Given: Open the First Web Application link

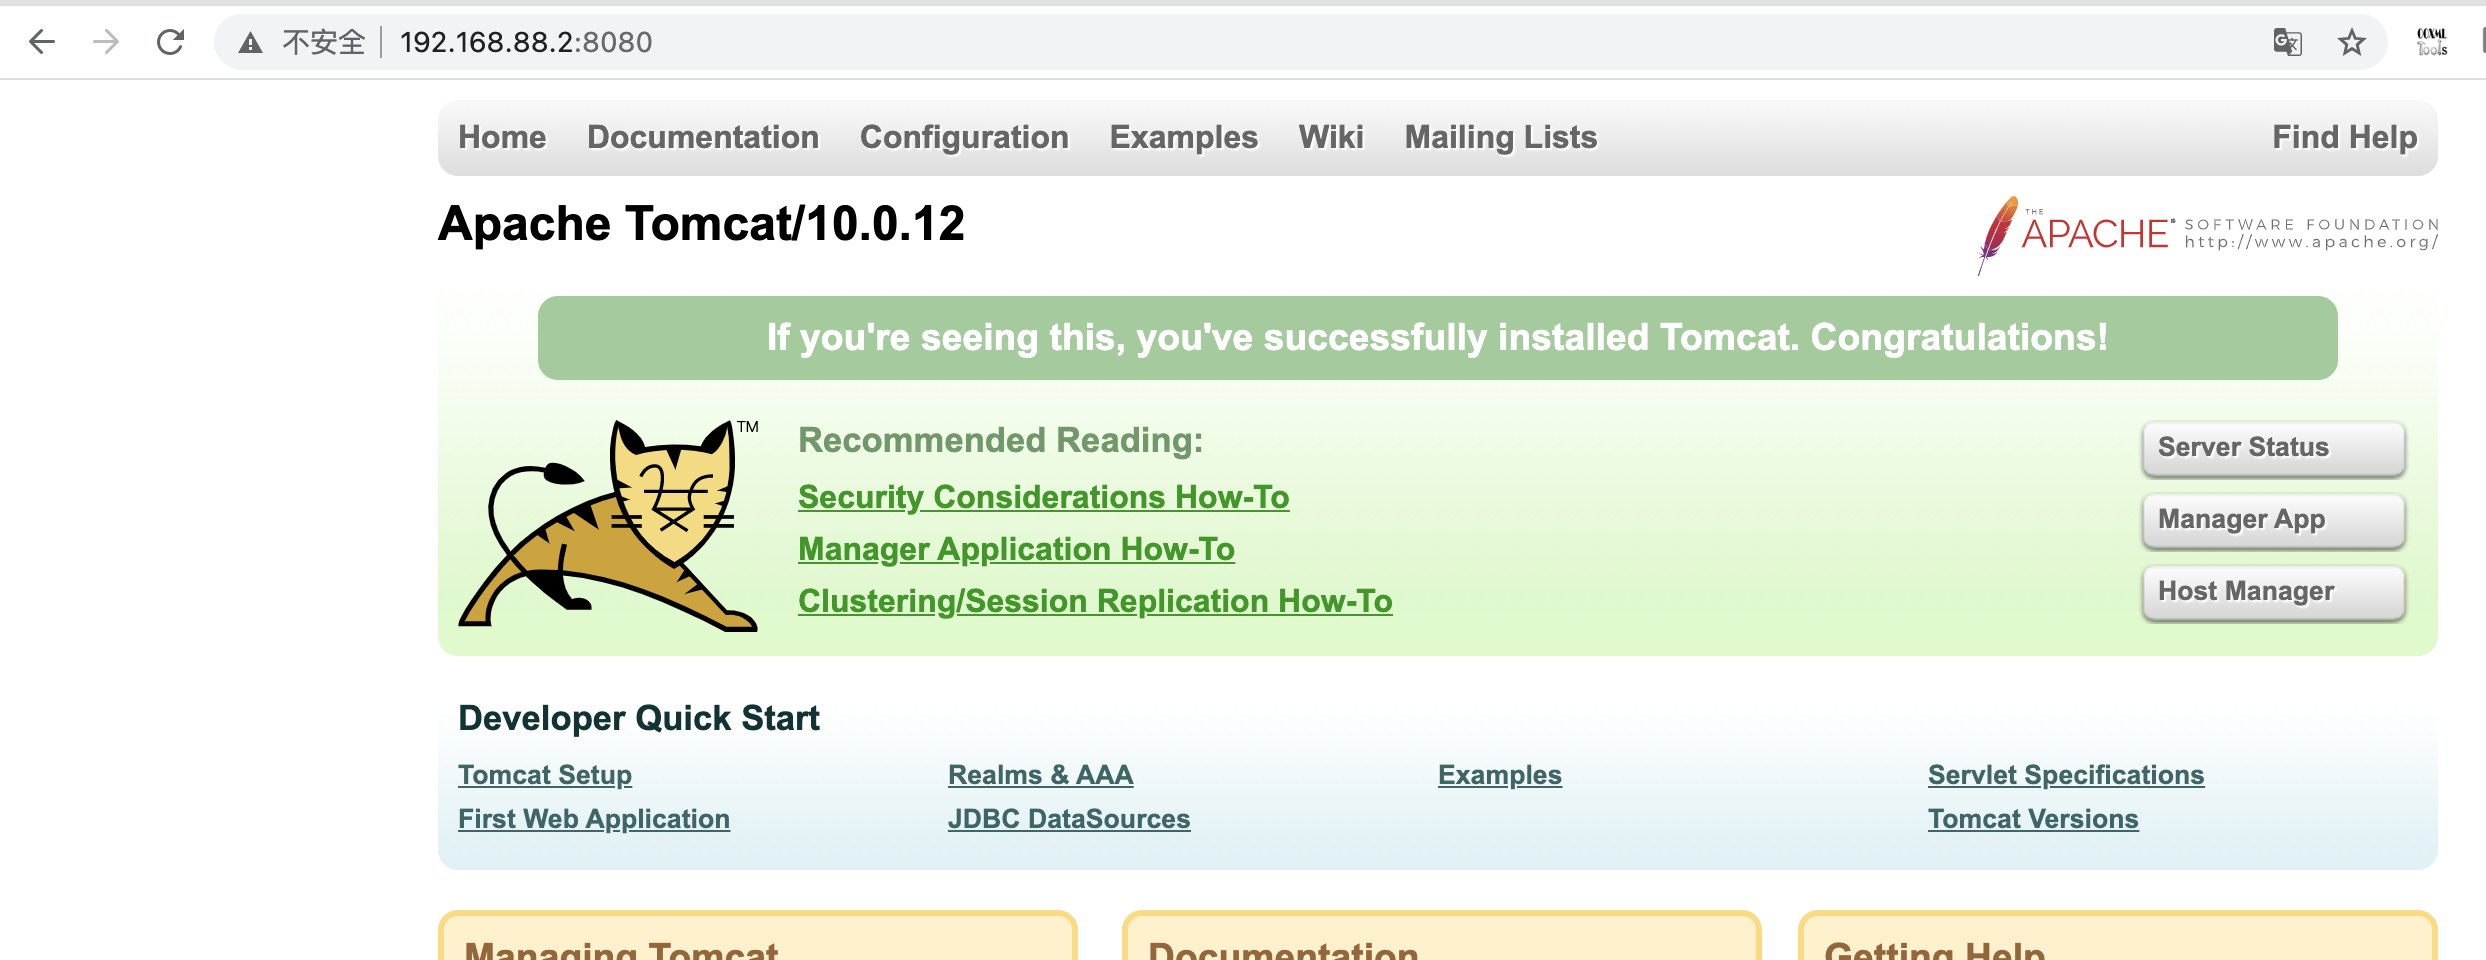Looking at the screenshot, I should tap(594, 819).
